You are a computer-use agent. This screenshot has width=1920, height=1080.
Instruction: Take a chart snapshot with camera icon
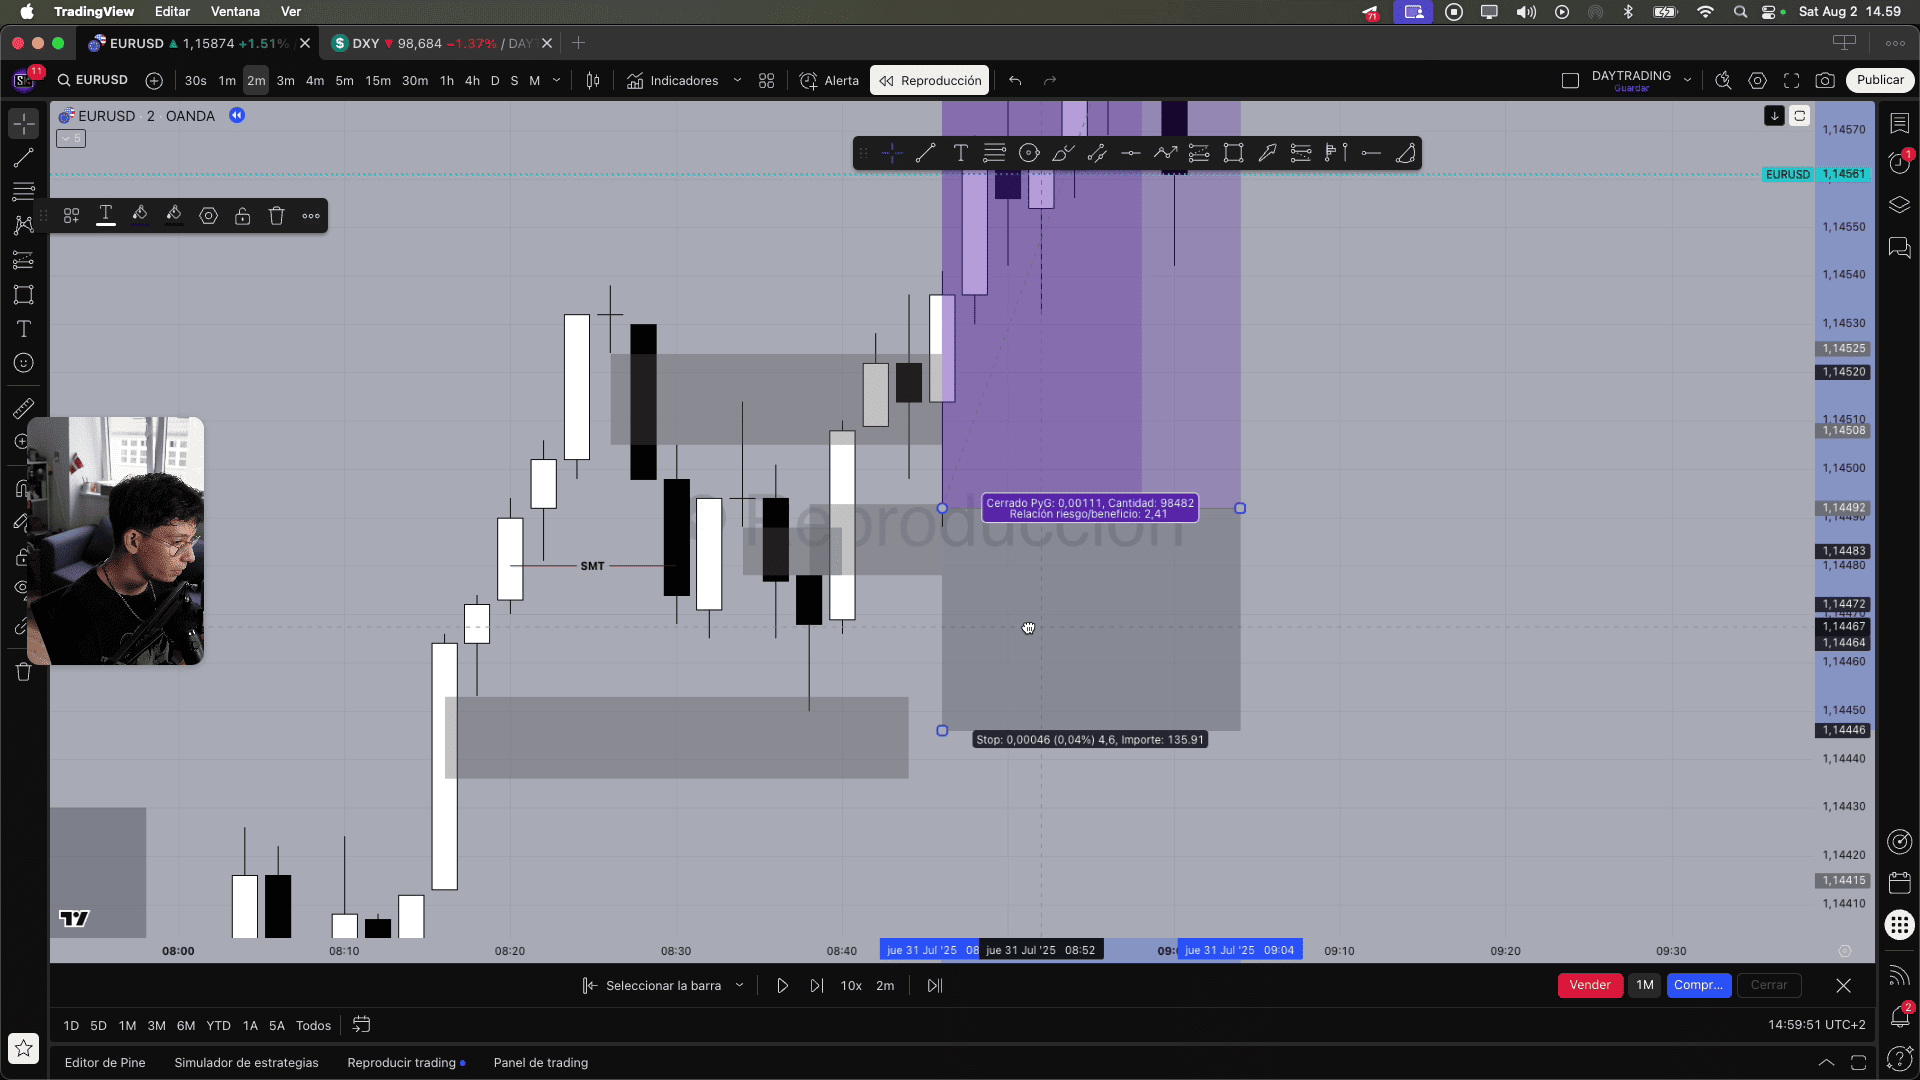pos(1825,81)
